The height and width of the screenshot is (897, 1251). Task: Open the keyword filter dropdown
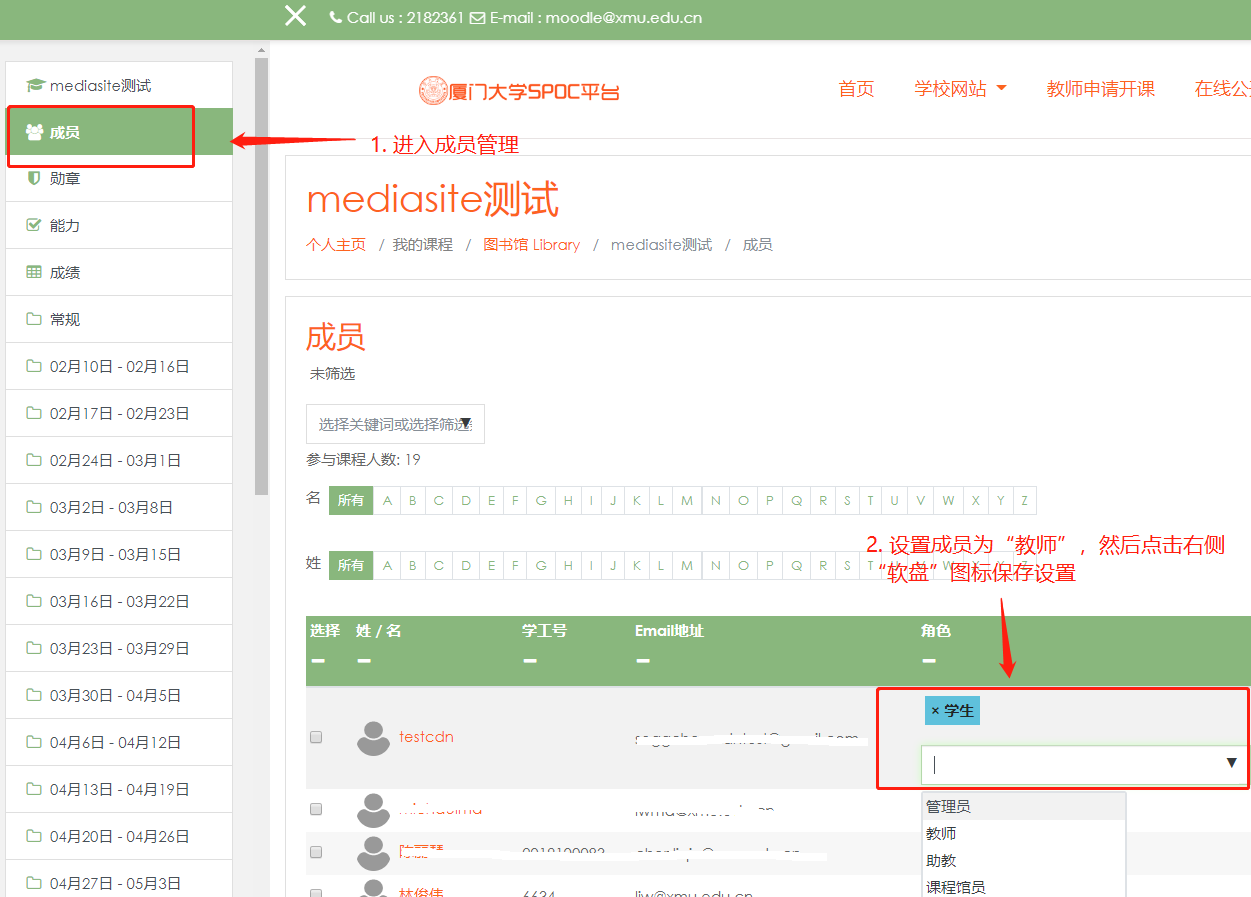[395, 424]
